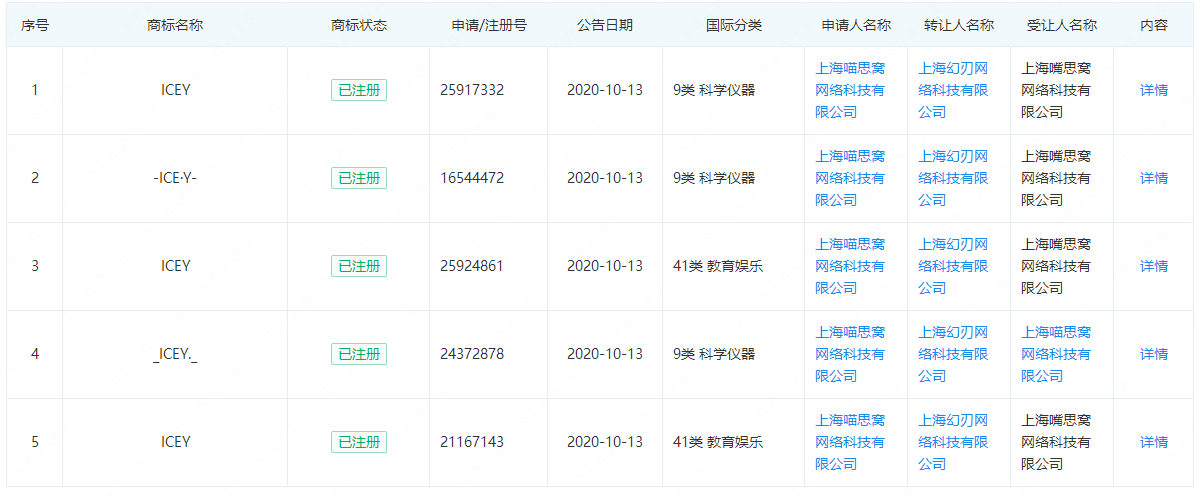Select registration number 16544472

click(x=472, y=178)
